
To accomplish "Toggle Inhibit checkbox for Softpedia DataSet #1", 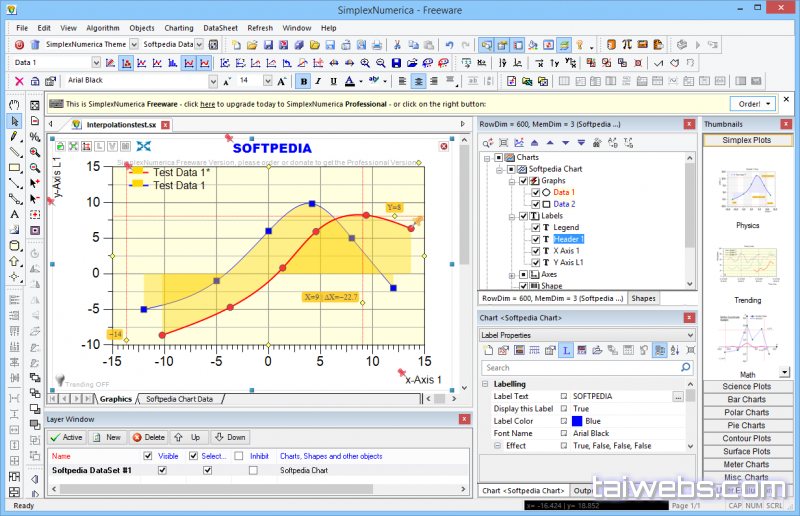I will 253,470.
